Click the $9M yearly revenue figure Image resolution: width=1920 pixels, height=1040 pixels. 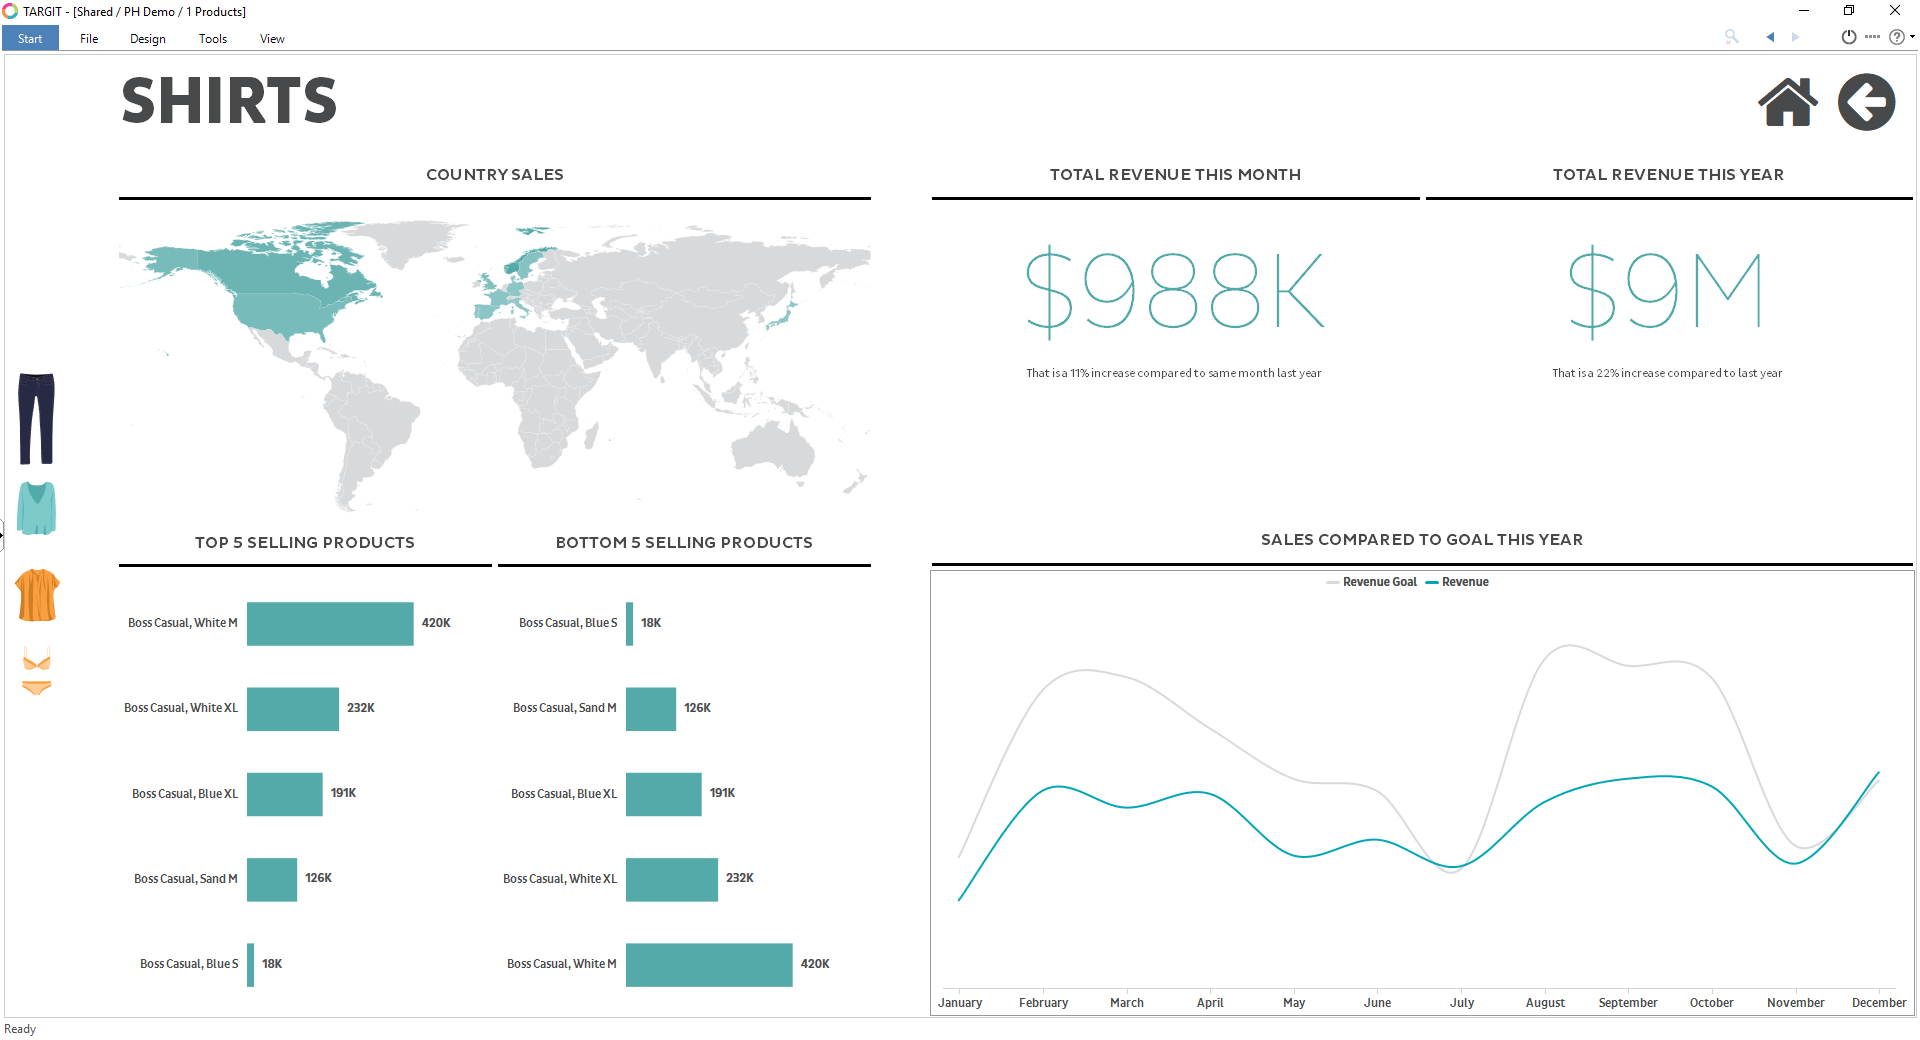(1666, 291)
